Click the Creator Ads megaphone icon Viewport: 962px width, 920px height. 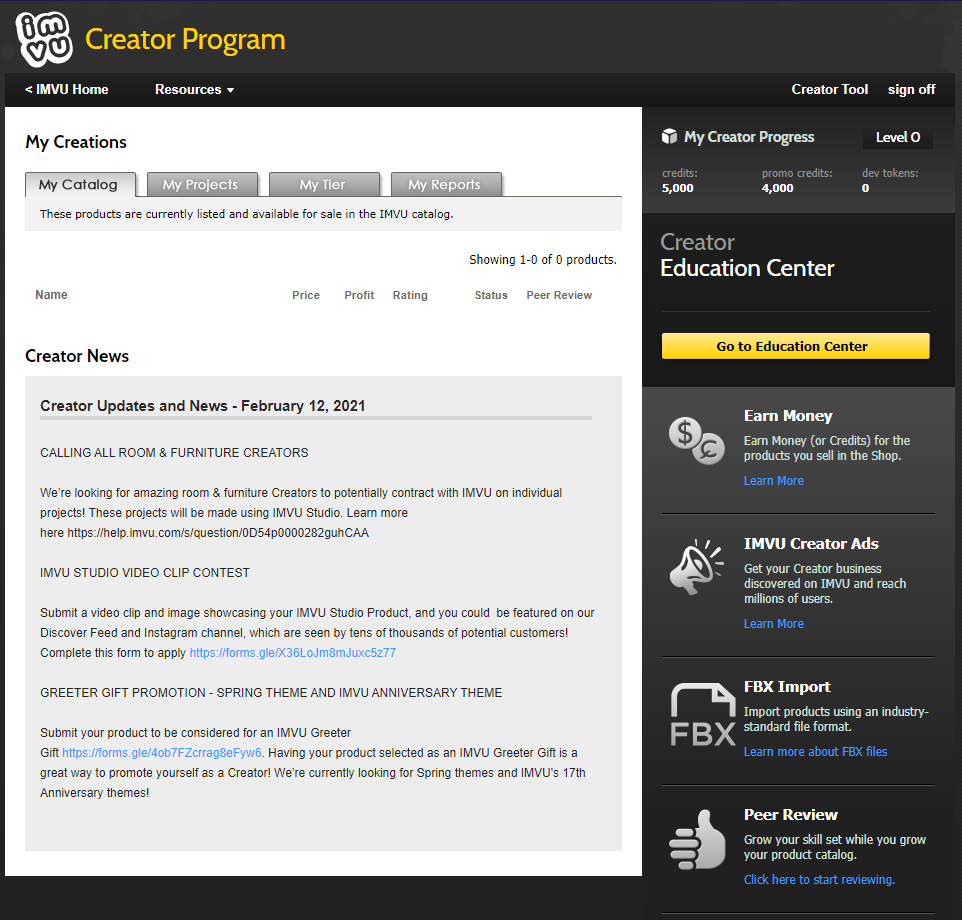click(x=697, y=567)
